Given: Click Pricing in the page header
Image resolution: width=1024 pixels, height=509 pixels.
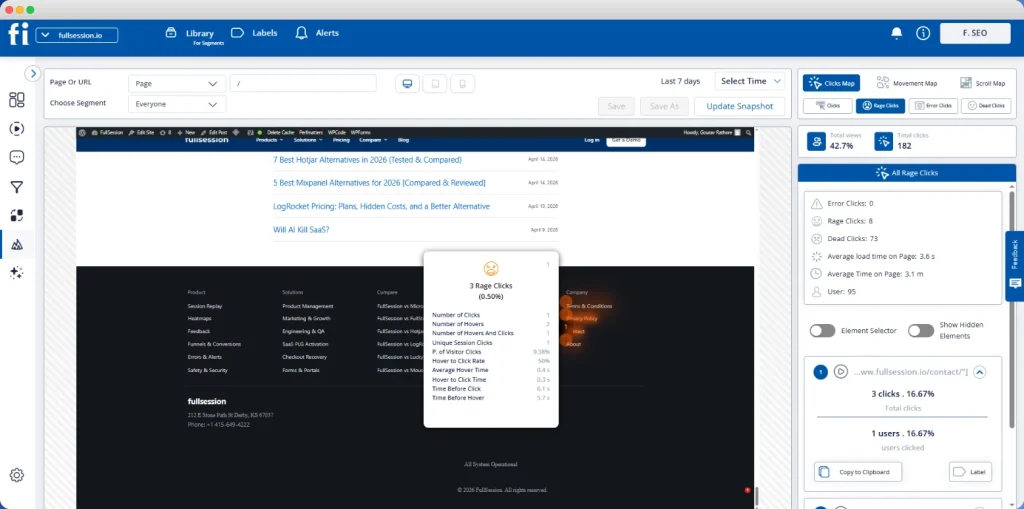Looking at the screenshot, I should coord(341,140).
